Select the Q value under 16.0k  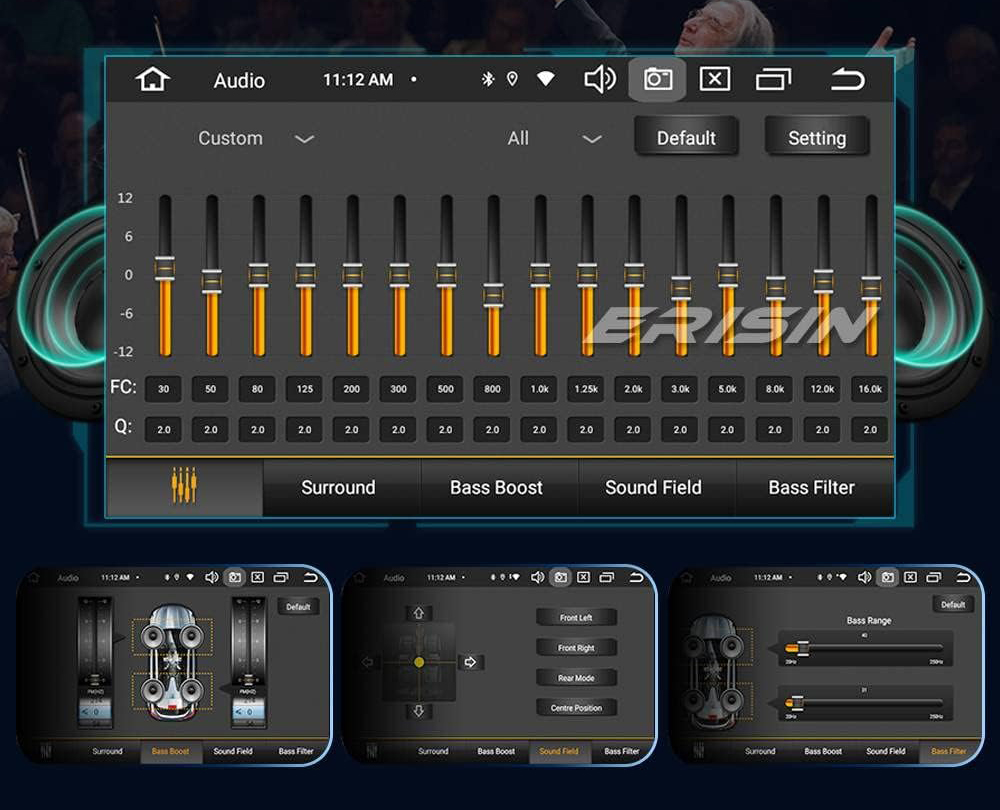(869, 430)
